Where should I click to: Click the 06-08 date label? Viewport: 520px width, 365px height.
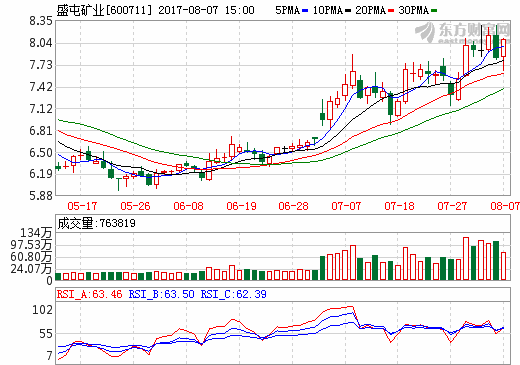coord(188,206)
